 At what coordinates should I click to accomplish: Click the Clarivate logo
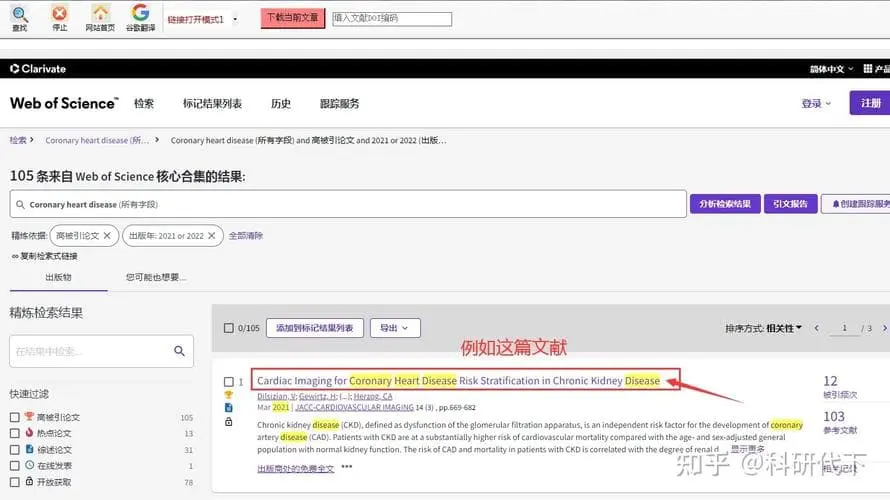point(38,69)
